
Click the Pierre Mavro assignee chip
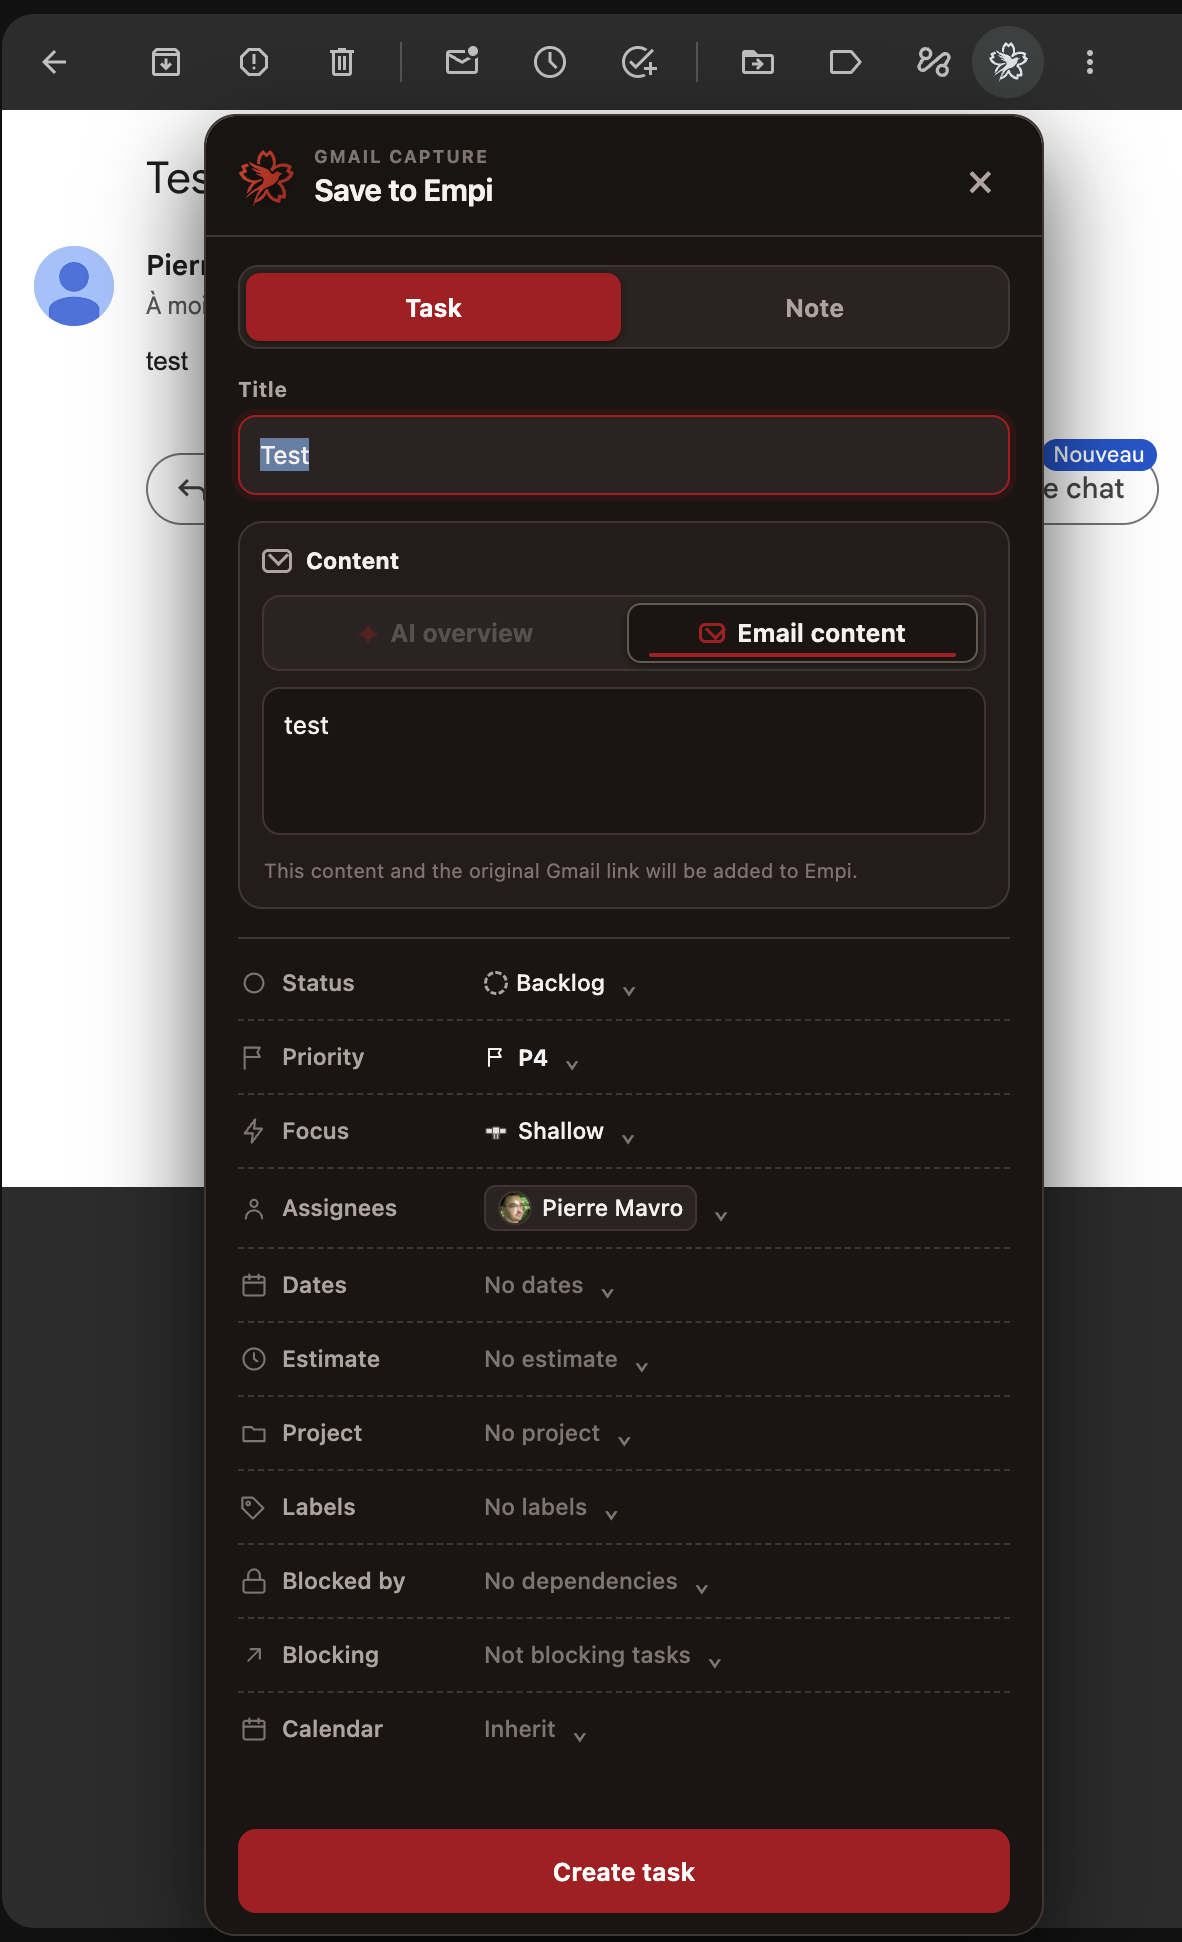point(590,1208)
